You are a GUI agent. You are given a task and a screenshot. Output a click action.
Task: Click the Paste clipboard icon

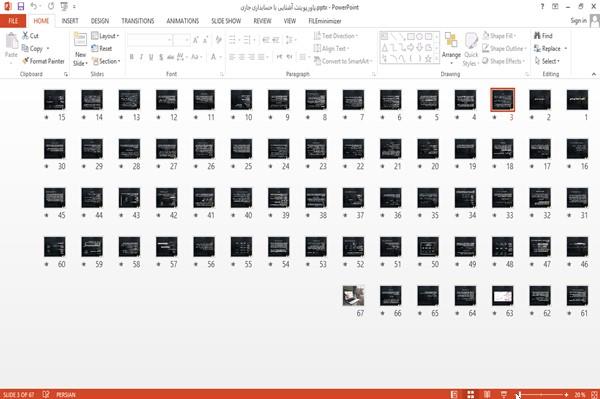pyautogui.click(x=11, y=41)
